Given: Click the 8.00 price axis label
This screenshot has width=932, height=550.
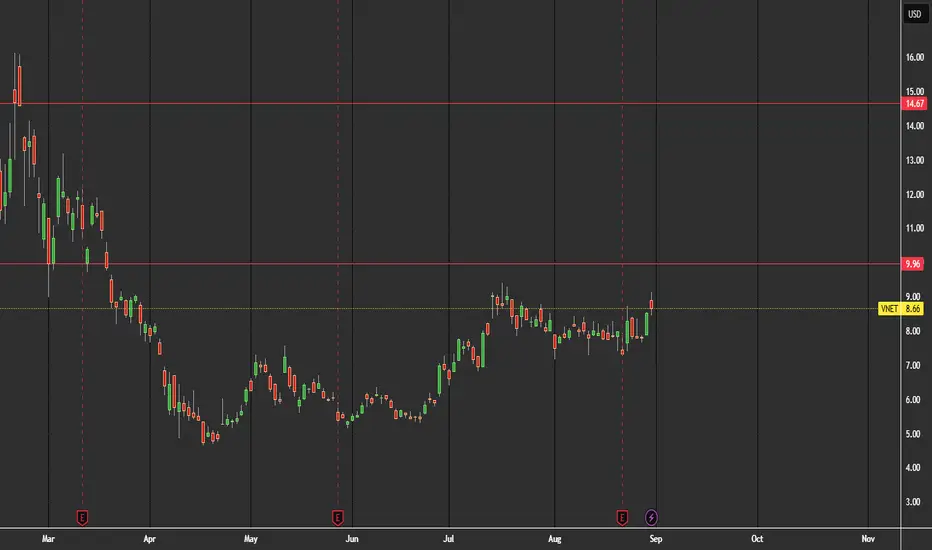Looking at the screenshot, I should (913, 331).
